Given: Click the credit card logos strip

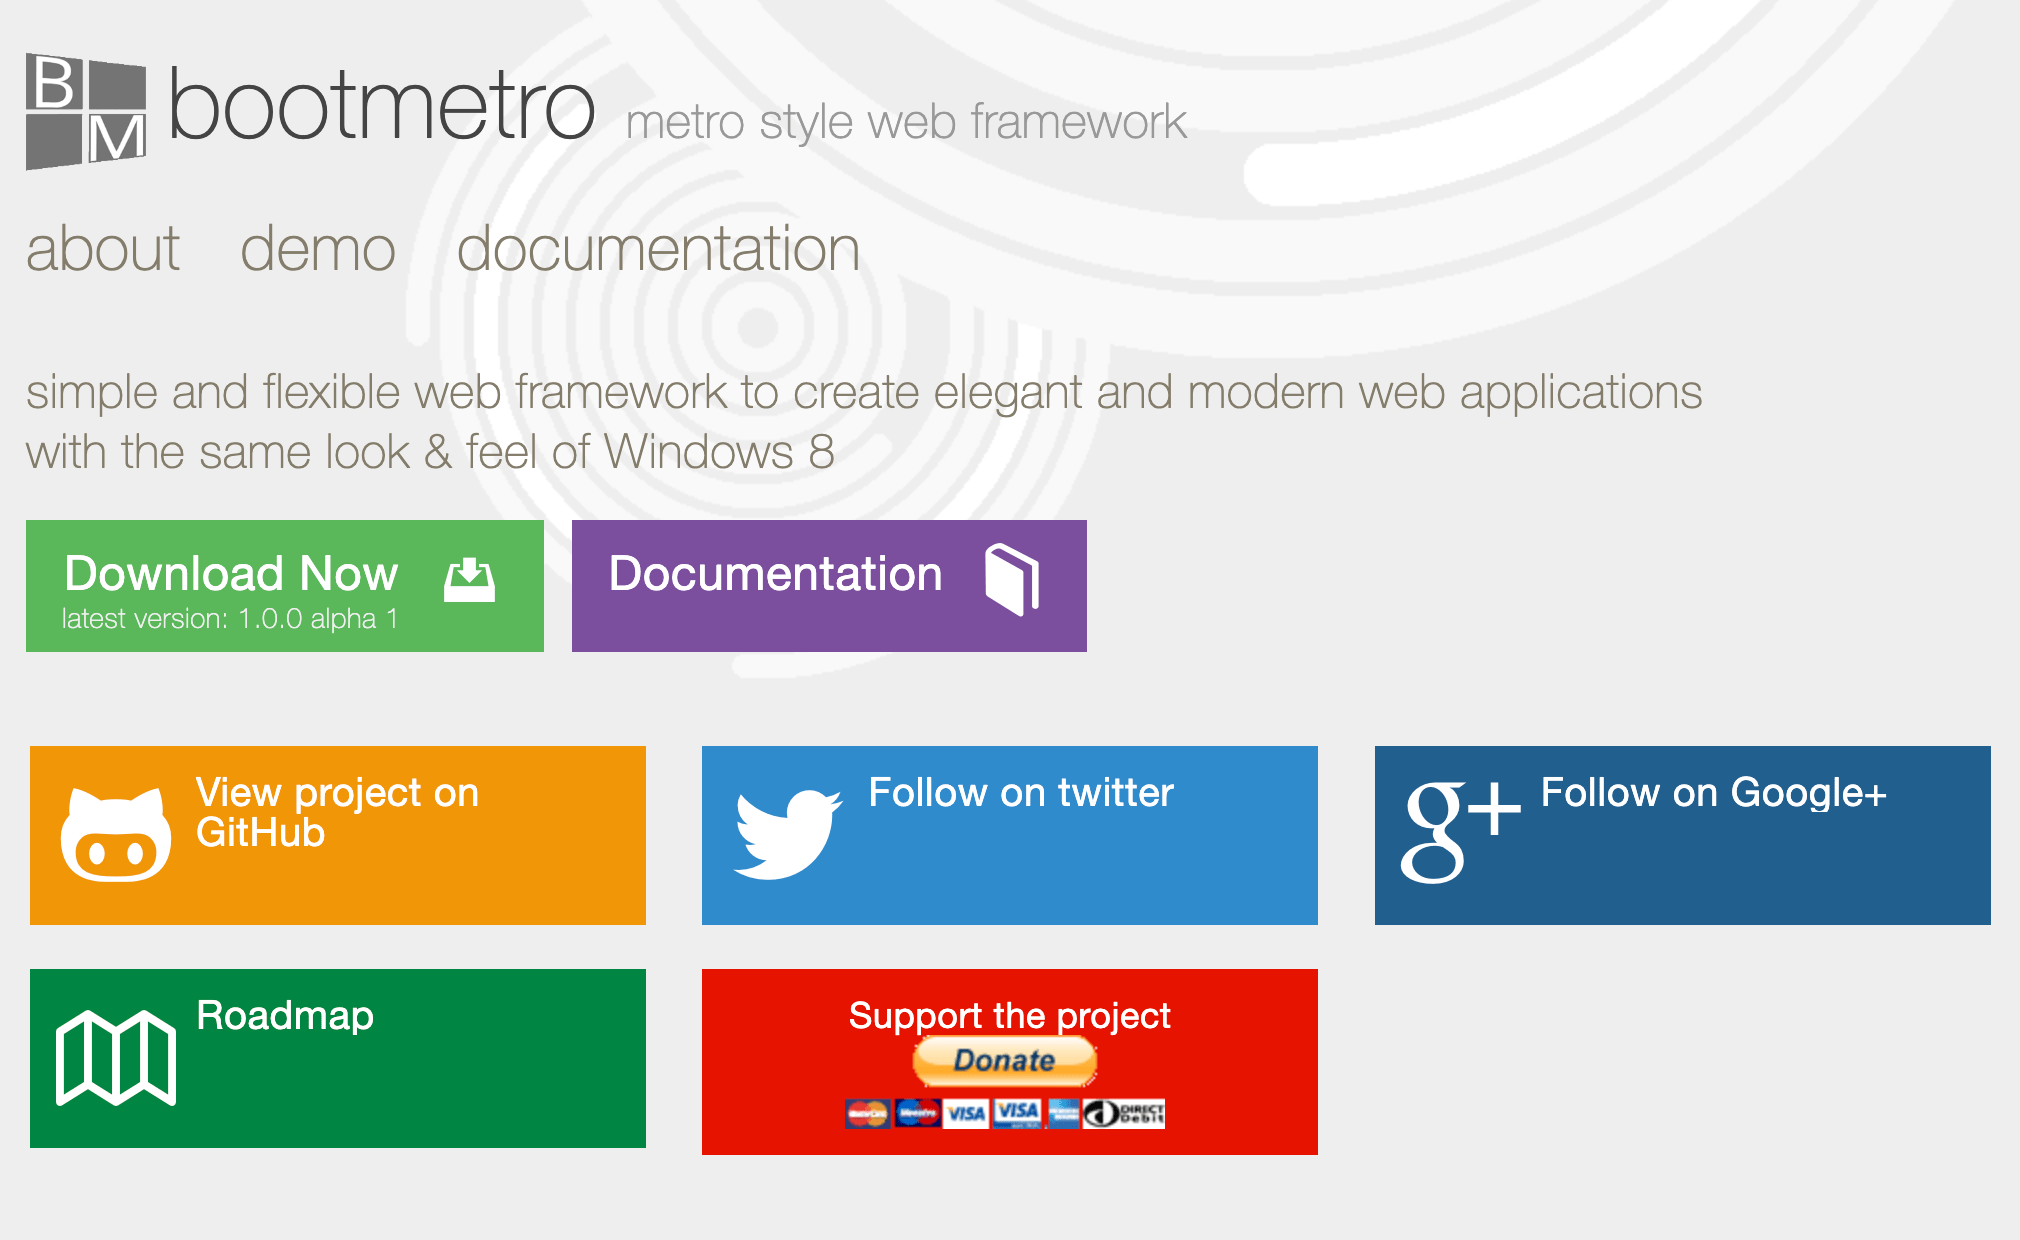Looking at the screenshot, I should point(1005,1113).
